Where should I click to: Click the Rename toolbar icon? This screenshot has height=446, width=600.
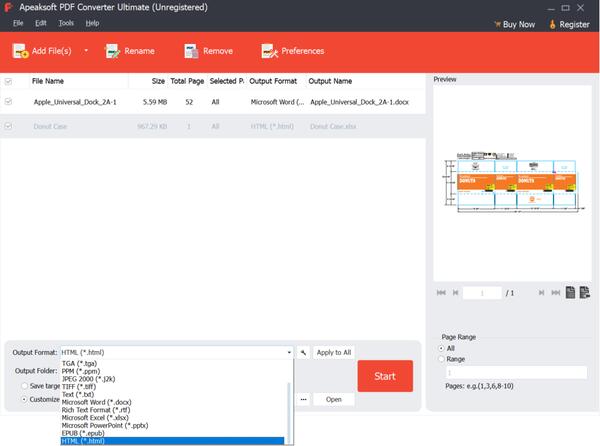[113, 51]
